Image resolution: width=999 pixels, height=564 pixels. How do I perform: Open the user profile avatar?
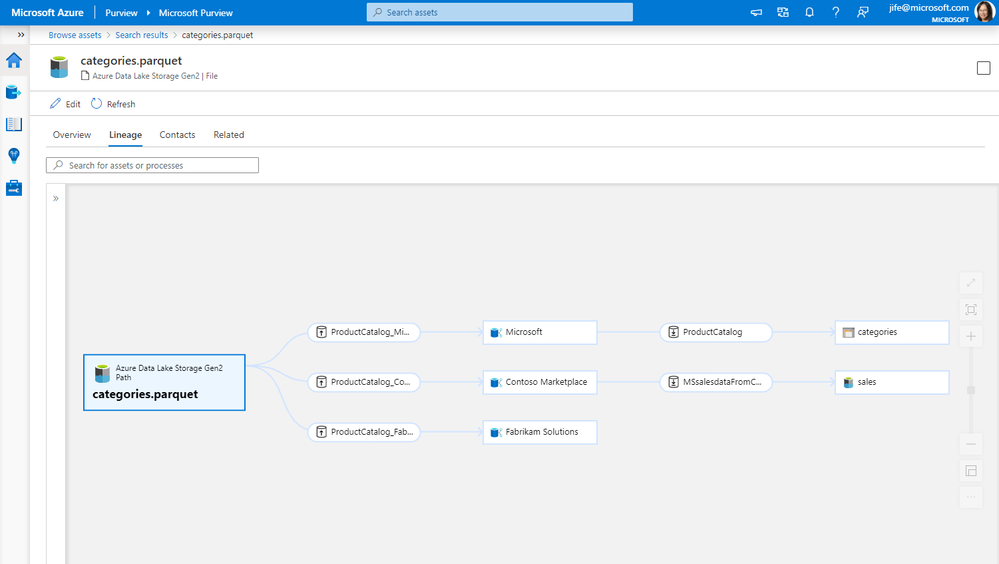pos(985,12)
